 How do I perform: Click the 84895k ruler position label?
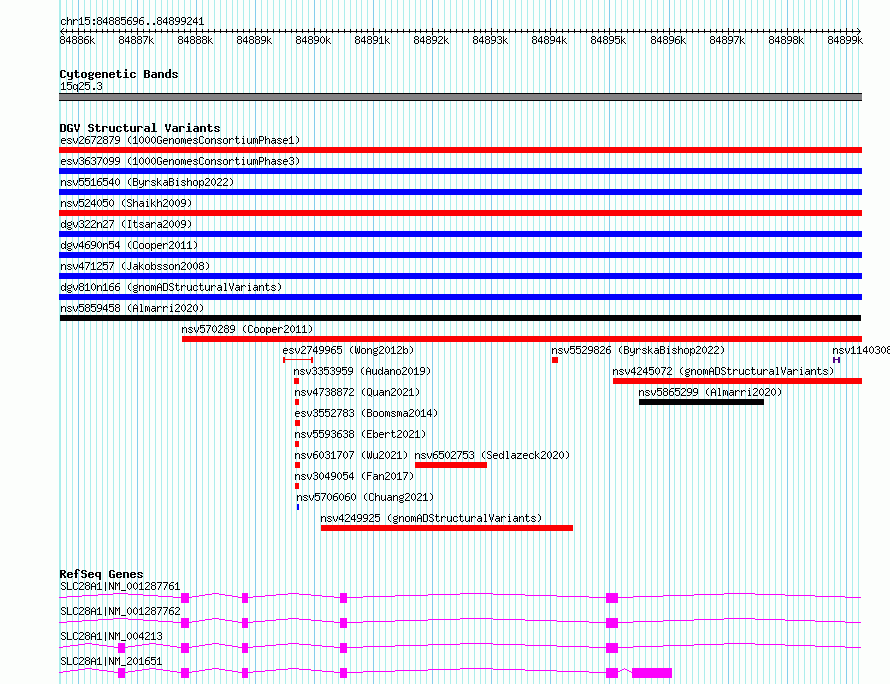click(608, 40)
